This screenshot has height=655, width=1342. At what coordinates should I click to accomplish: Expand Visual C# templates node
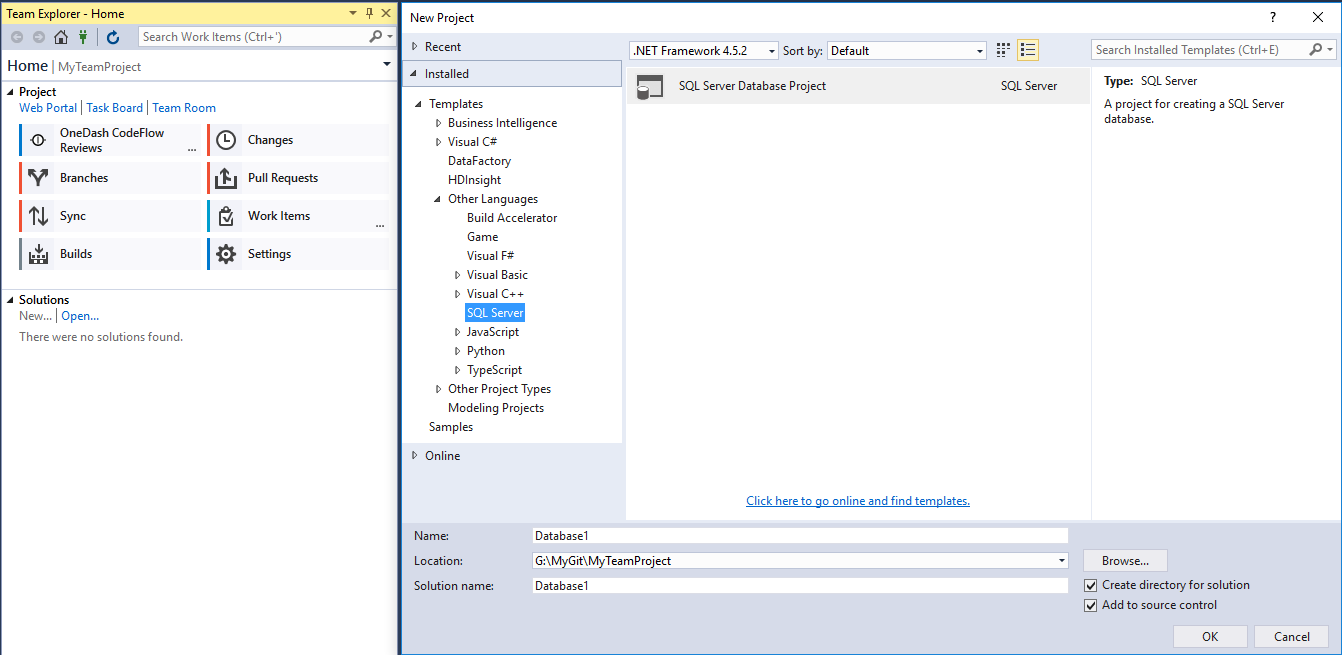tap(438, 142)
